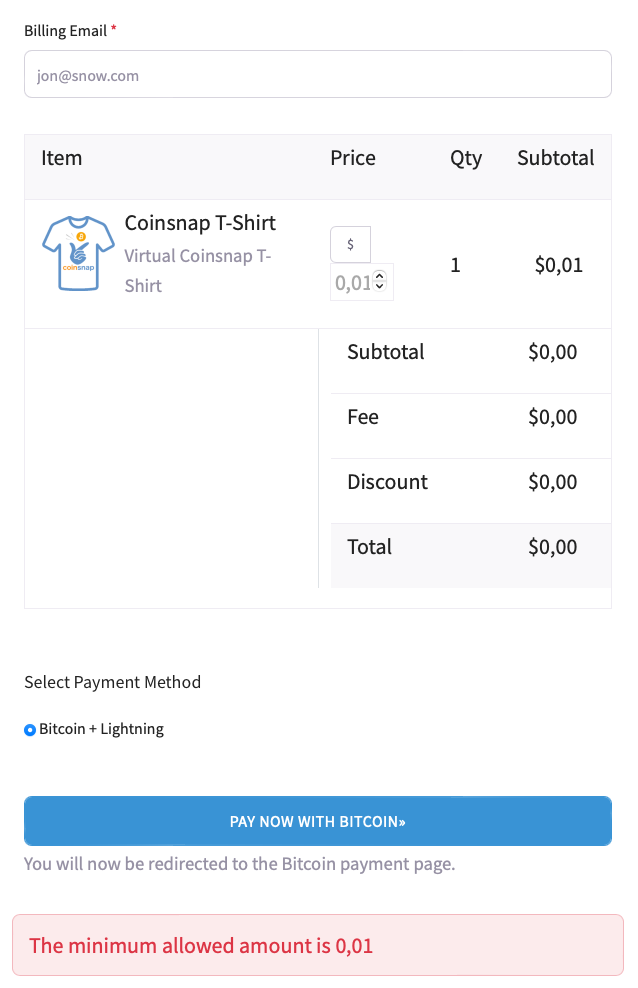
Task: Increase price with the stepper up arrow
Action: coord(380,276)
